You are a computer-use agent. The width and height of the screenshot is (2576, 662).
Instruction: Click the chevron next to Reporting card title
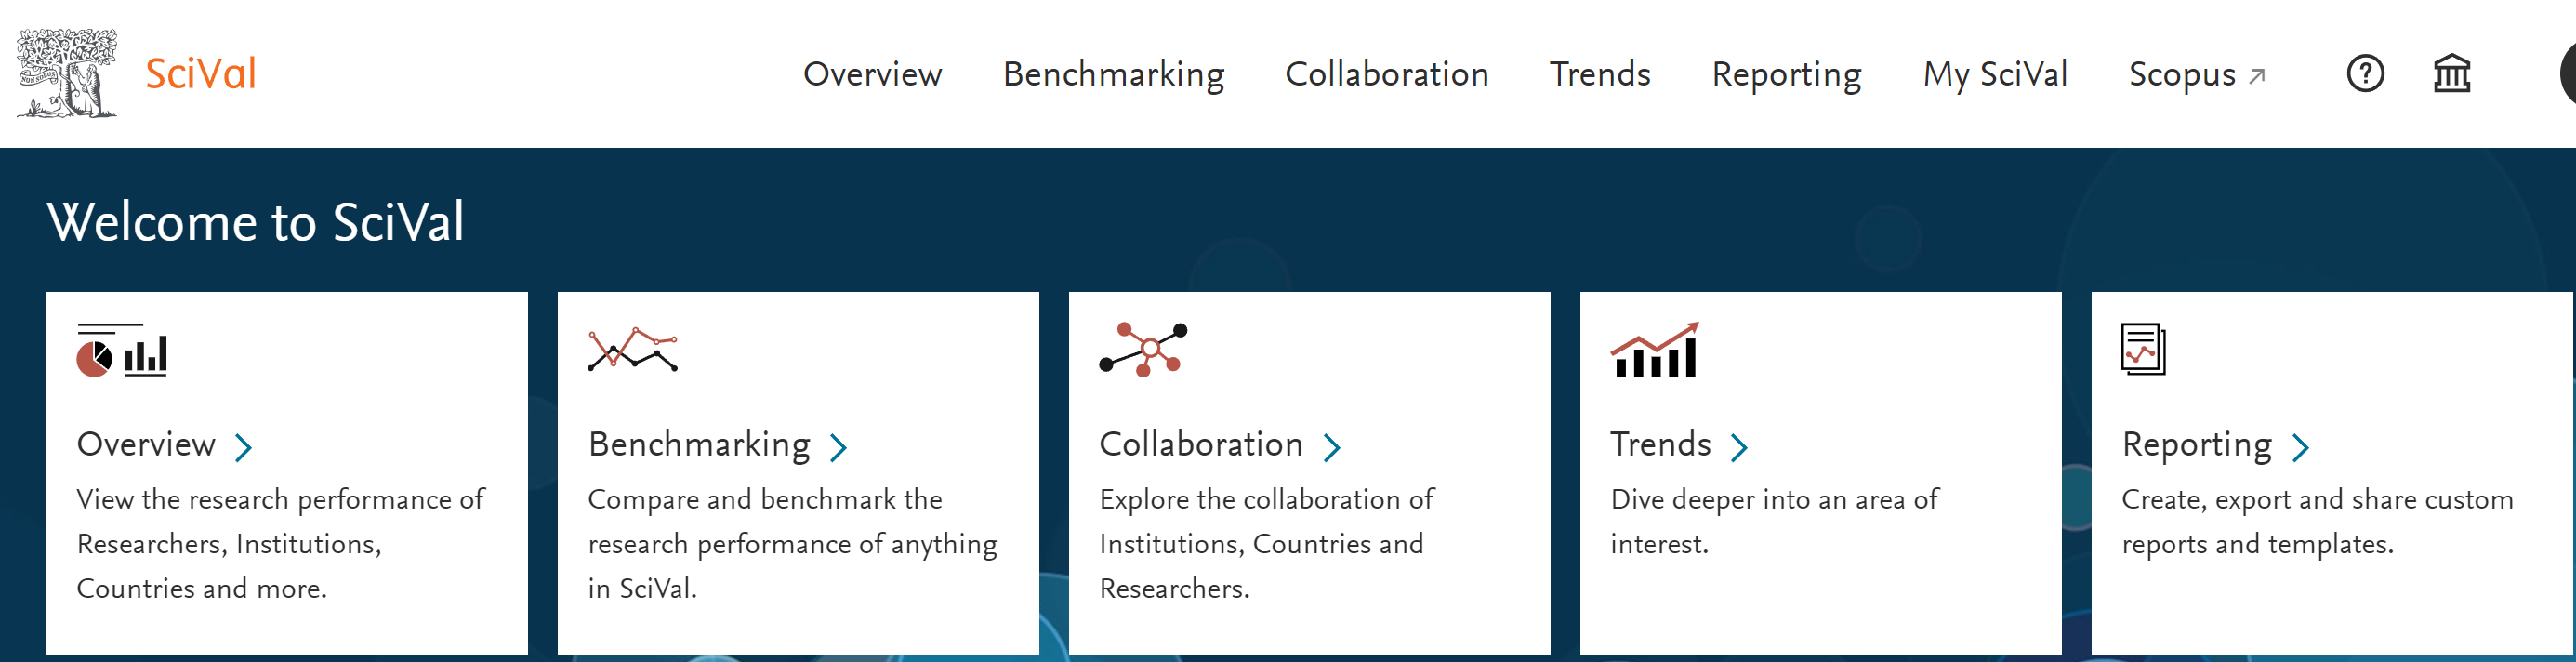(2300, 446)
